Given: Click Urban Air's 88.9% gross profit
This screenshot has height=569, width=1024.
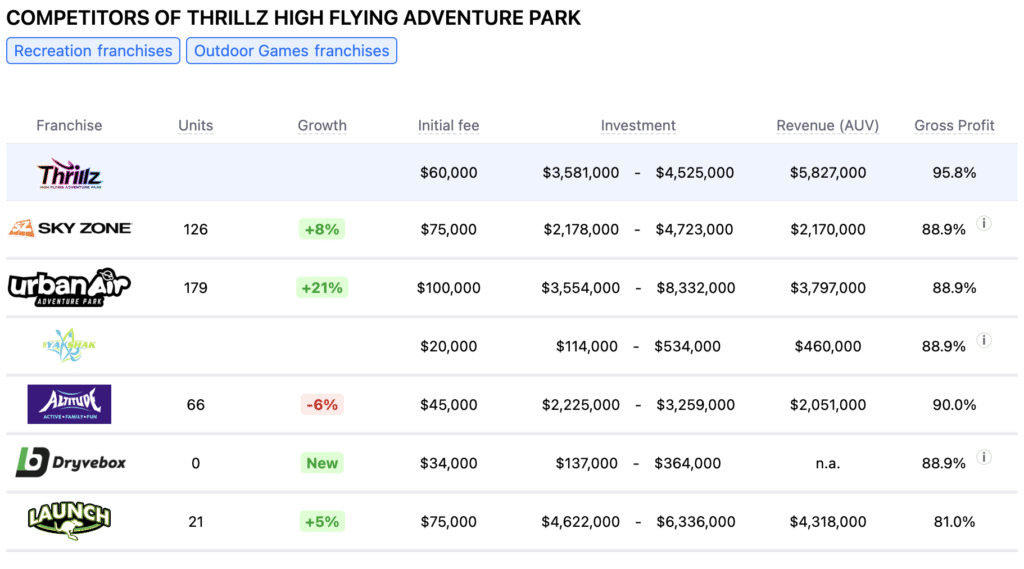Looking at the screenshot, I should pyautogui.click(x=954, y=287).
